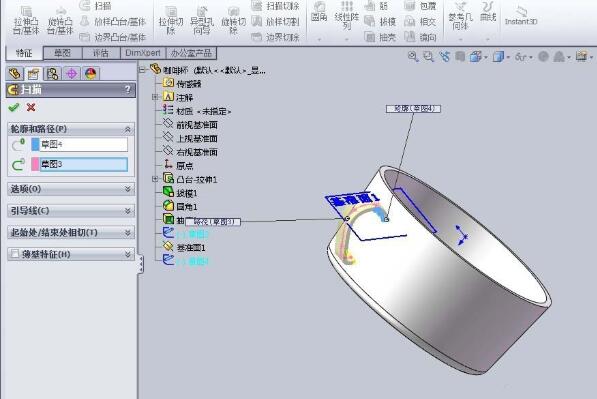The image size is (597, 399).
Task: Click the Revolved Cut (旋转切除) tool
Action: point(233,21)
